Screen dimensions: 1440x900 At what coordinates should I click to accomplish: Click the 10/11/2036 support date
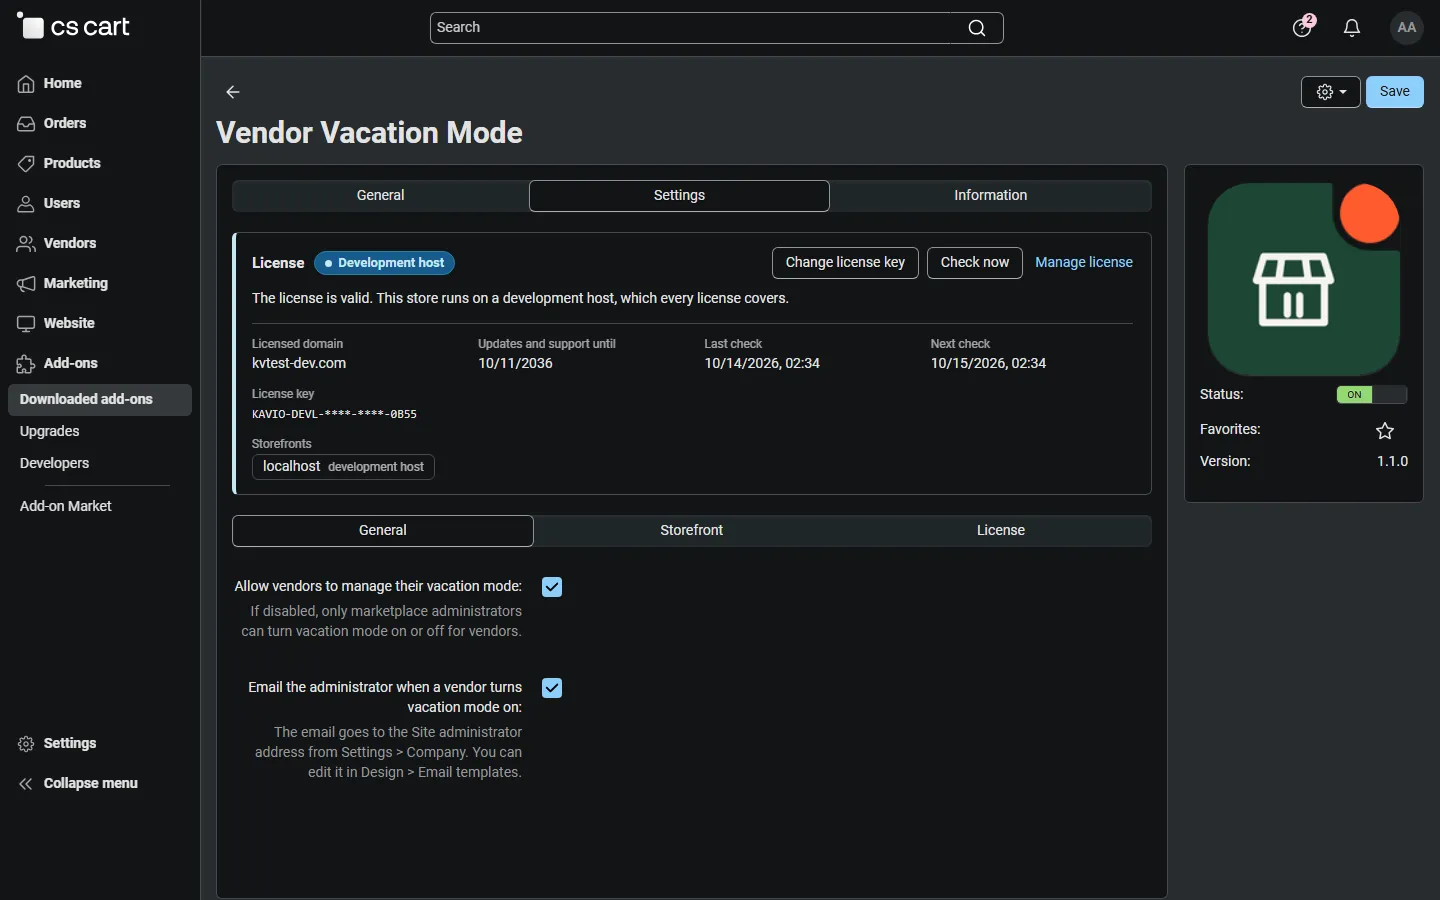click(516, 364)
